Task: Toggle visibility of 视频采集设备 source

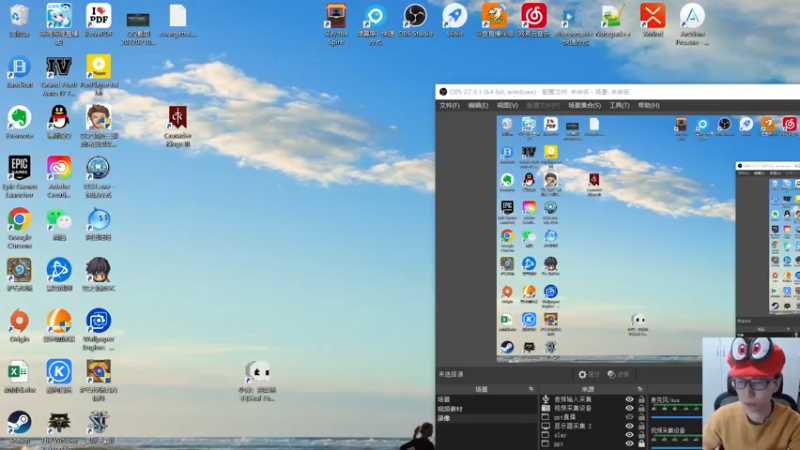Action: tap(629, 408)
